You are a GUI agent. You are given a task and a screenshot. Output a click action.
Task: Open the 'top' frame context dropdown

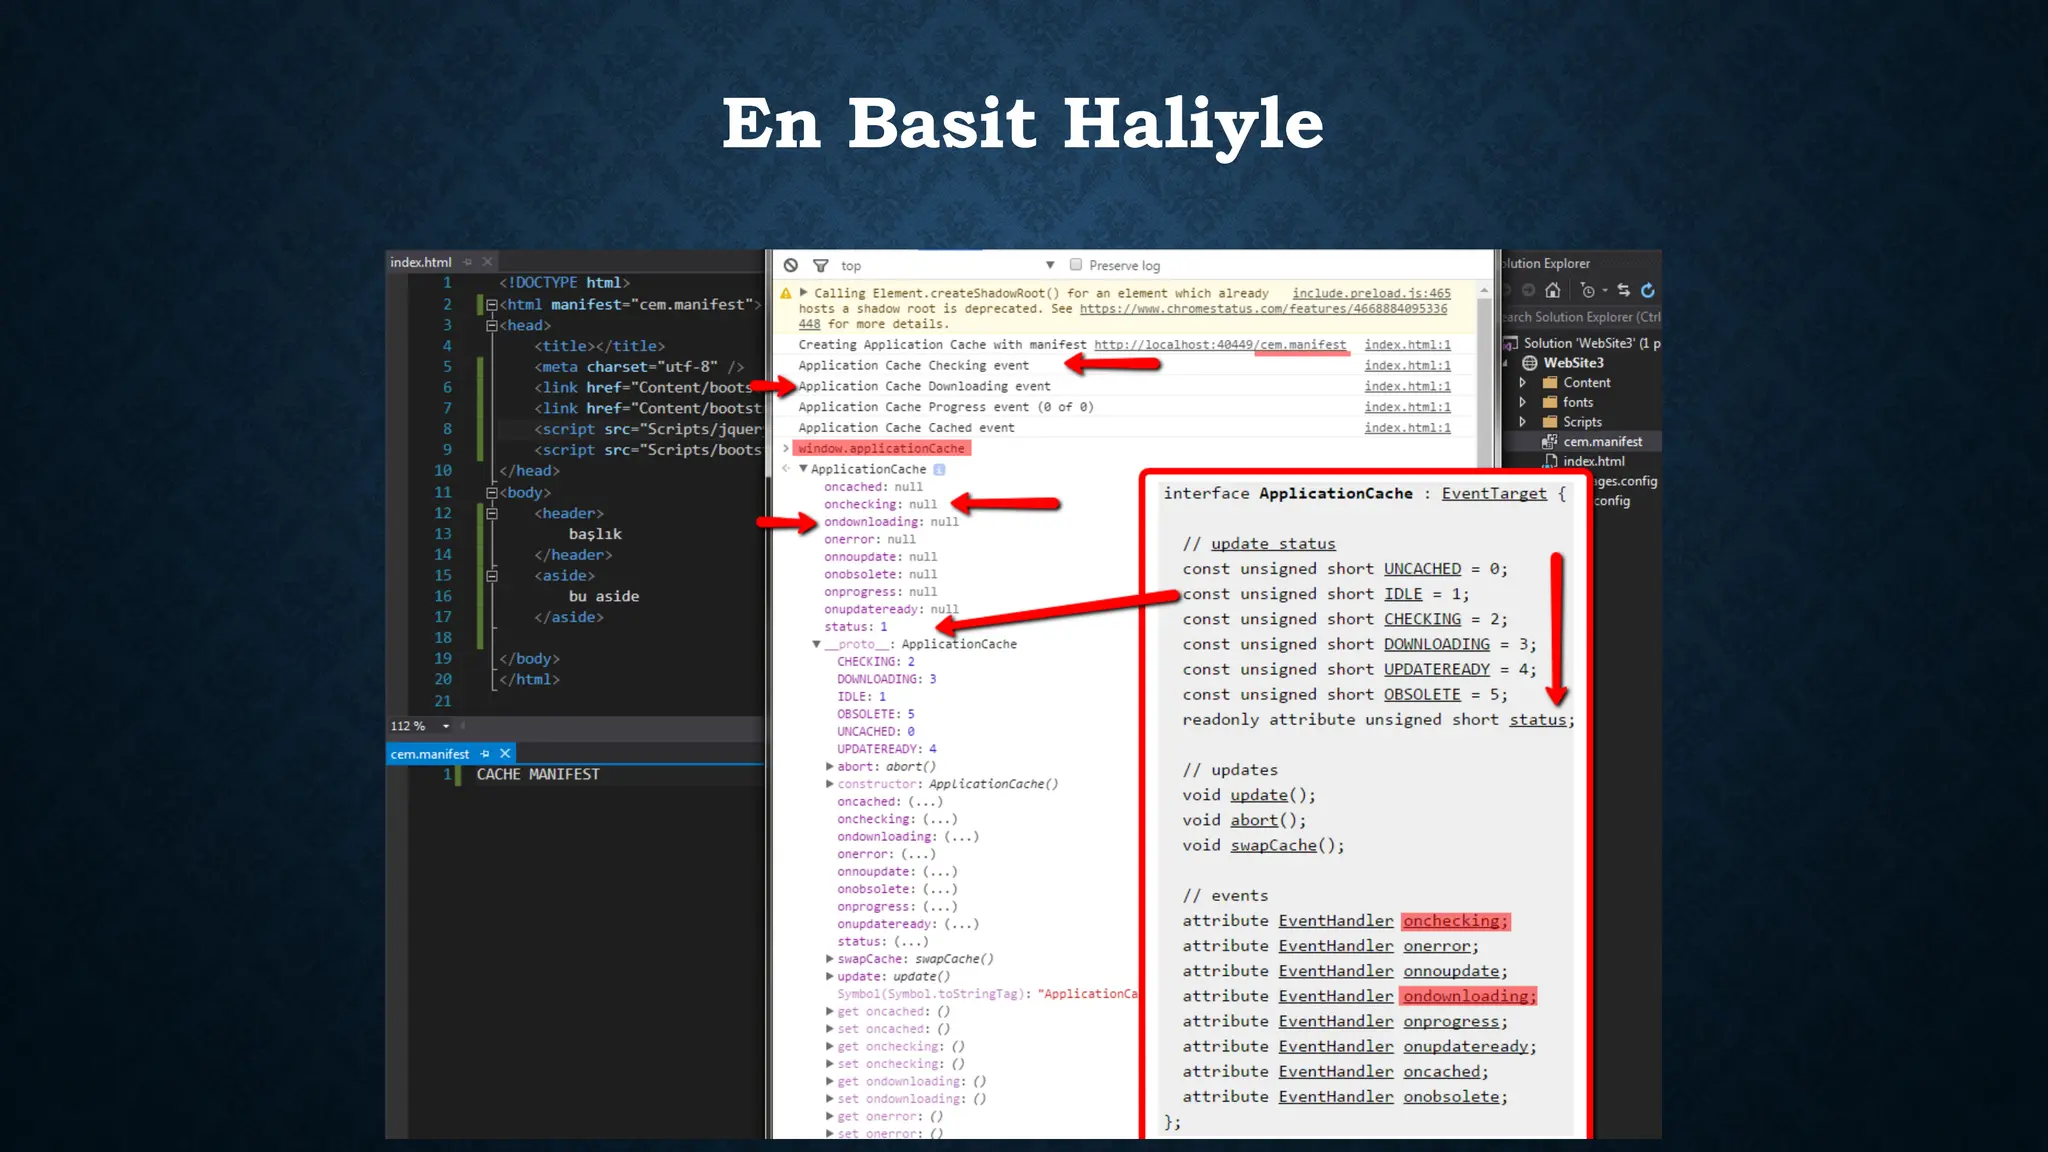tap(948, 265)
